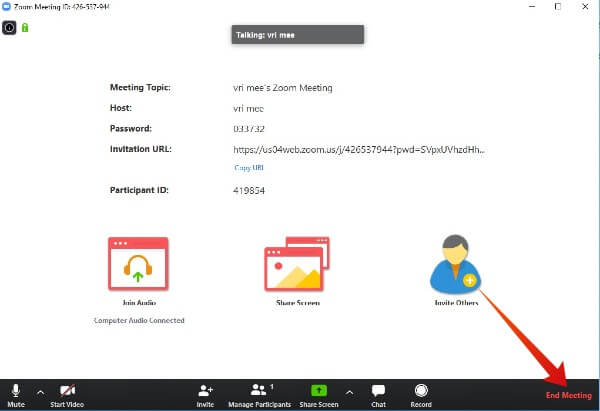Start recording with Record button
The height and width of the screenshot is (411, 600).
[421, 395]
